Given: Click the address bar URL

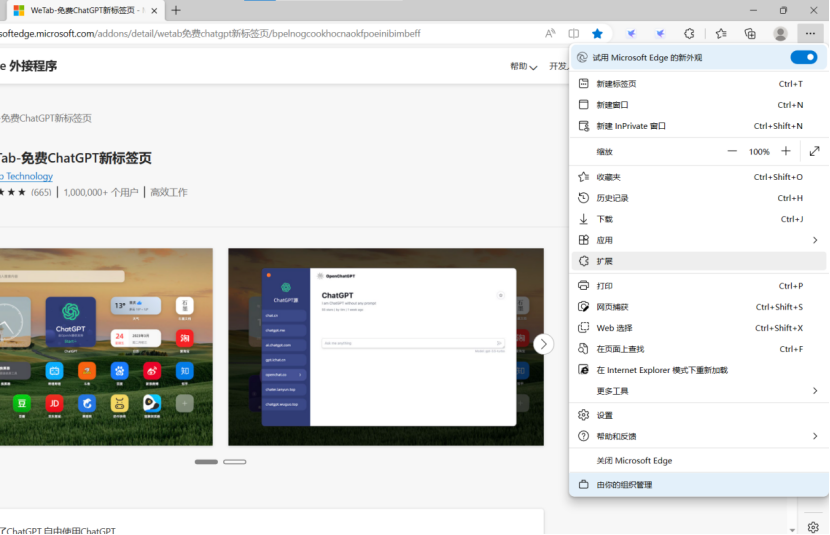Looking at the screenshot, I should coord(210,34).
